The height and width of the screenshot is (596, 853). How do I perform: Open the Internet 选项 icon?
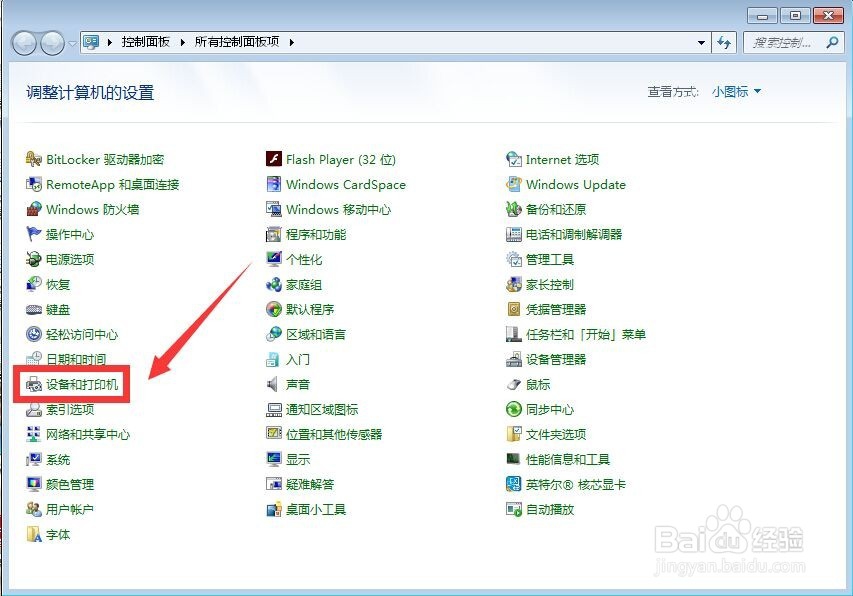click(514, 159)
